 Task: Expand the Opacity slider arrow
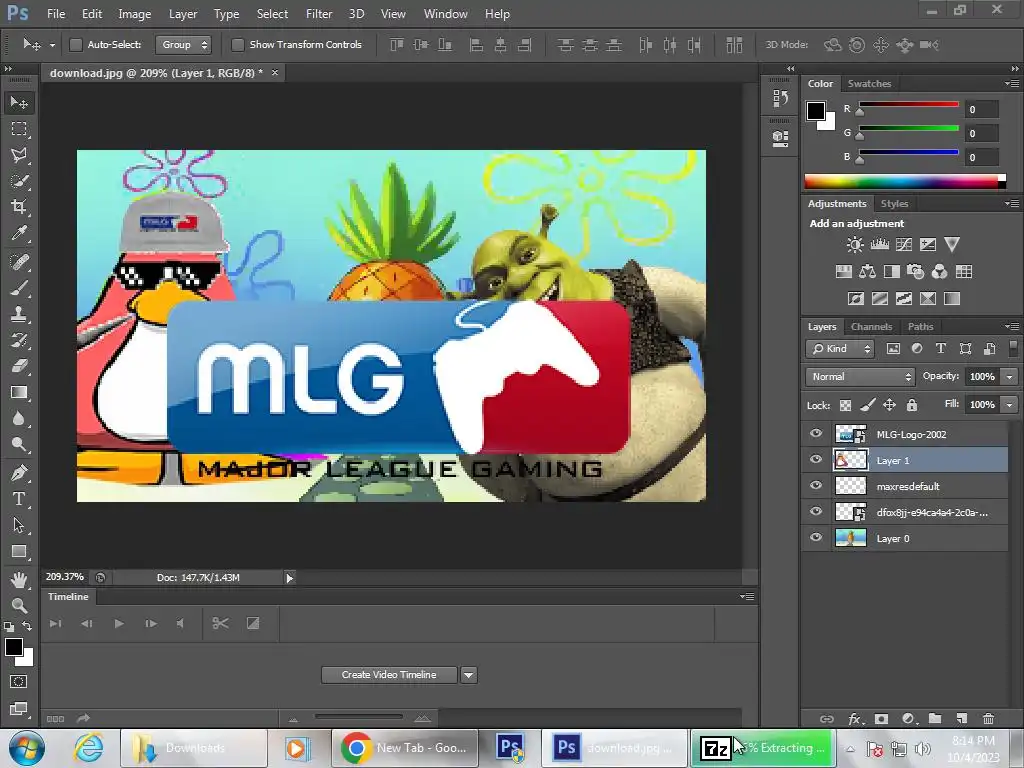coord(1010,377)
